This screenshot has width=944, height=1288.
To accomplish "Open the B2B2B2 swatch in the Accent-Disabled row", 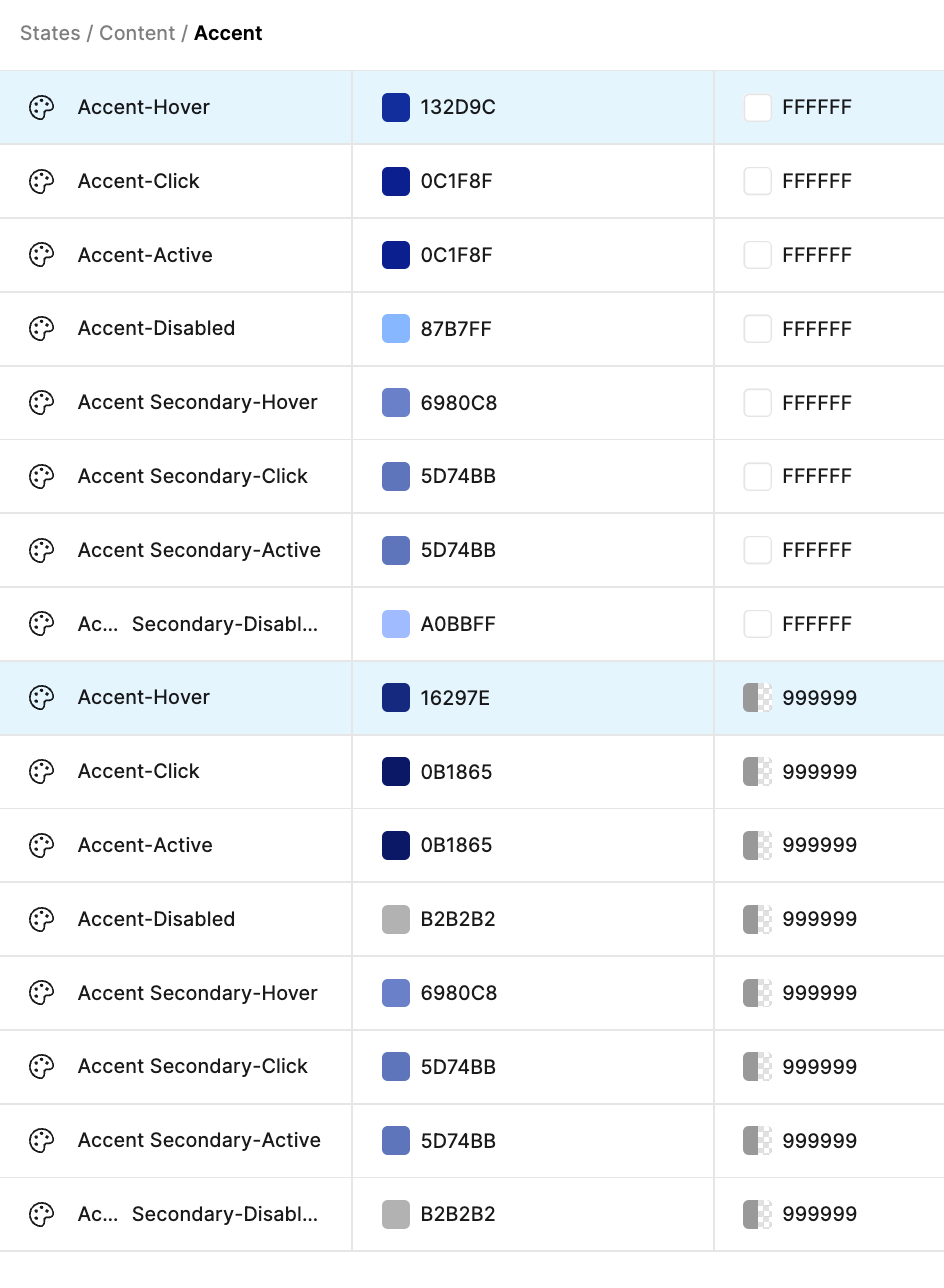I will pyautogui.click(x=396, y=919).
